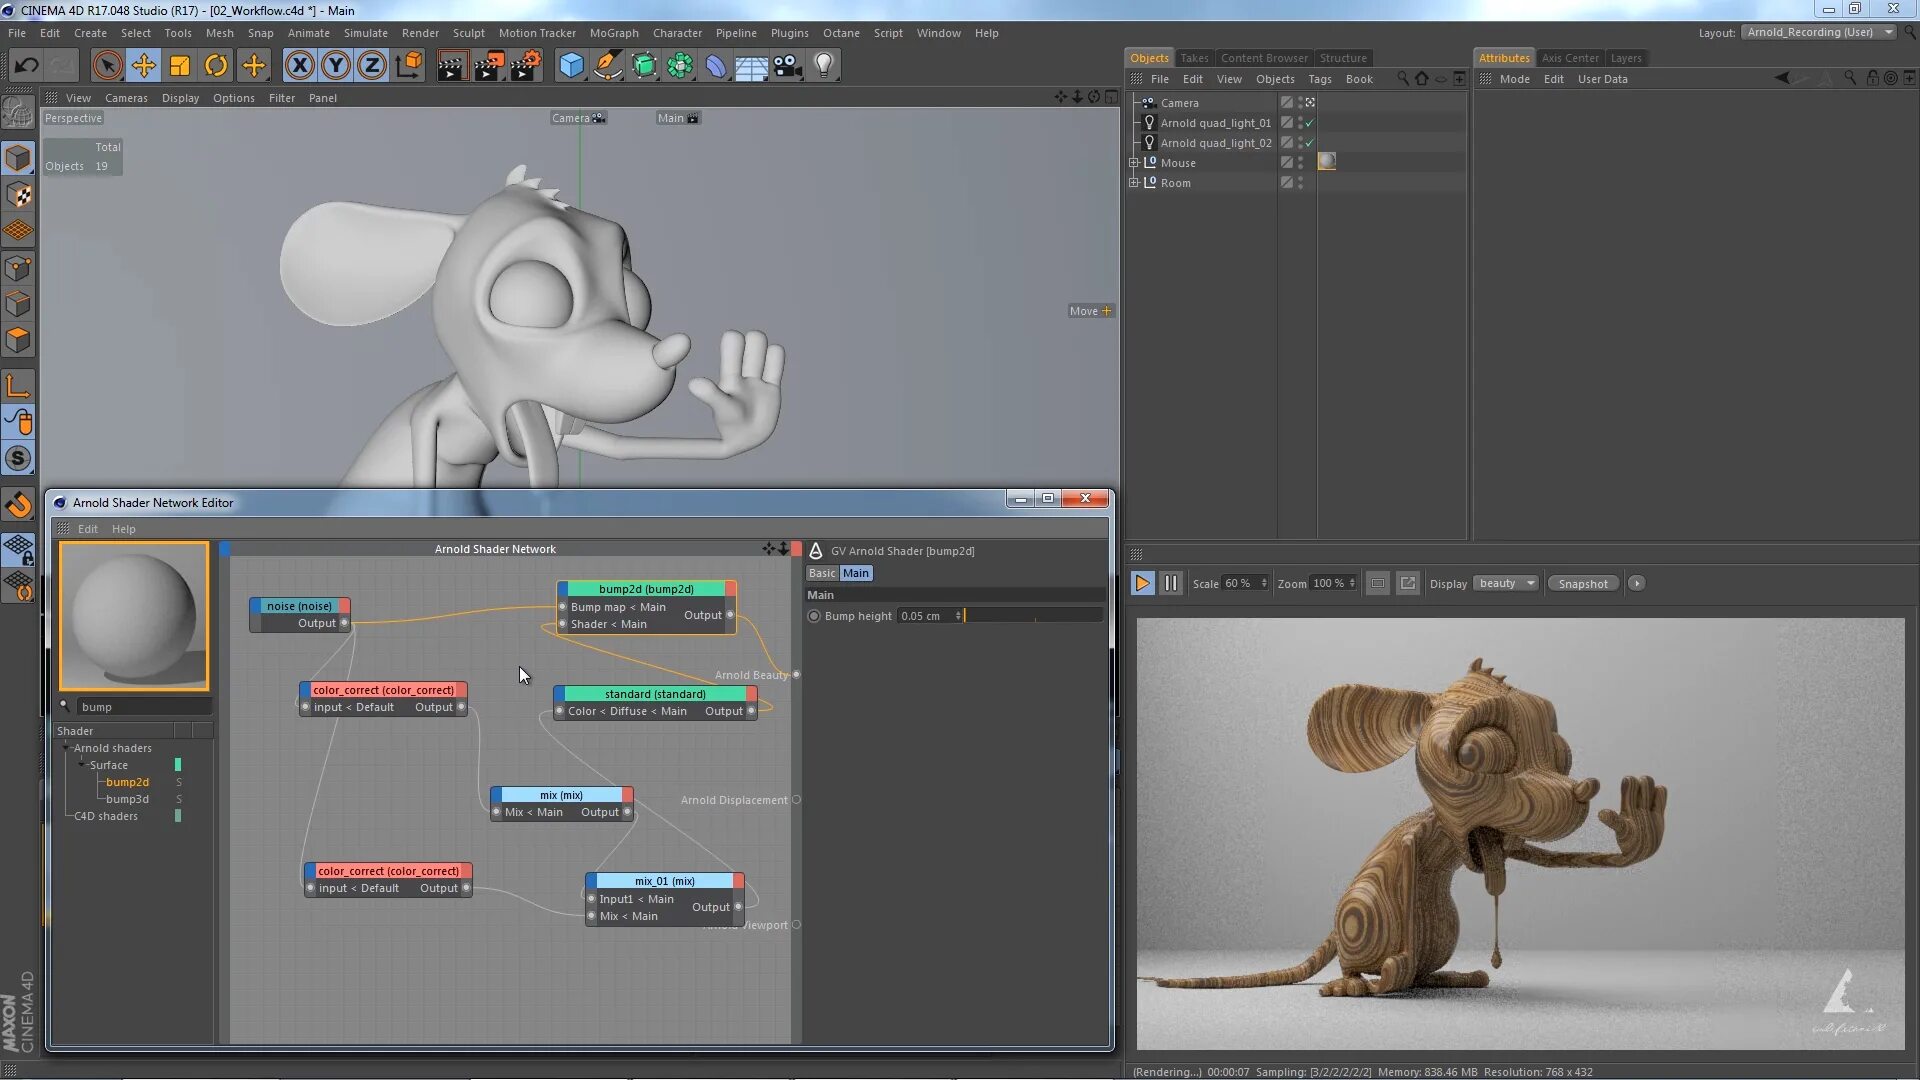1920x1080 pixels.
Task: Click the Bump height slider
Action: tap(1033, 616)
